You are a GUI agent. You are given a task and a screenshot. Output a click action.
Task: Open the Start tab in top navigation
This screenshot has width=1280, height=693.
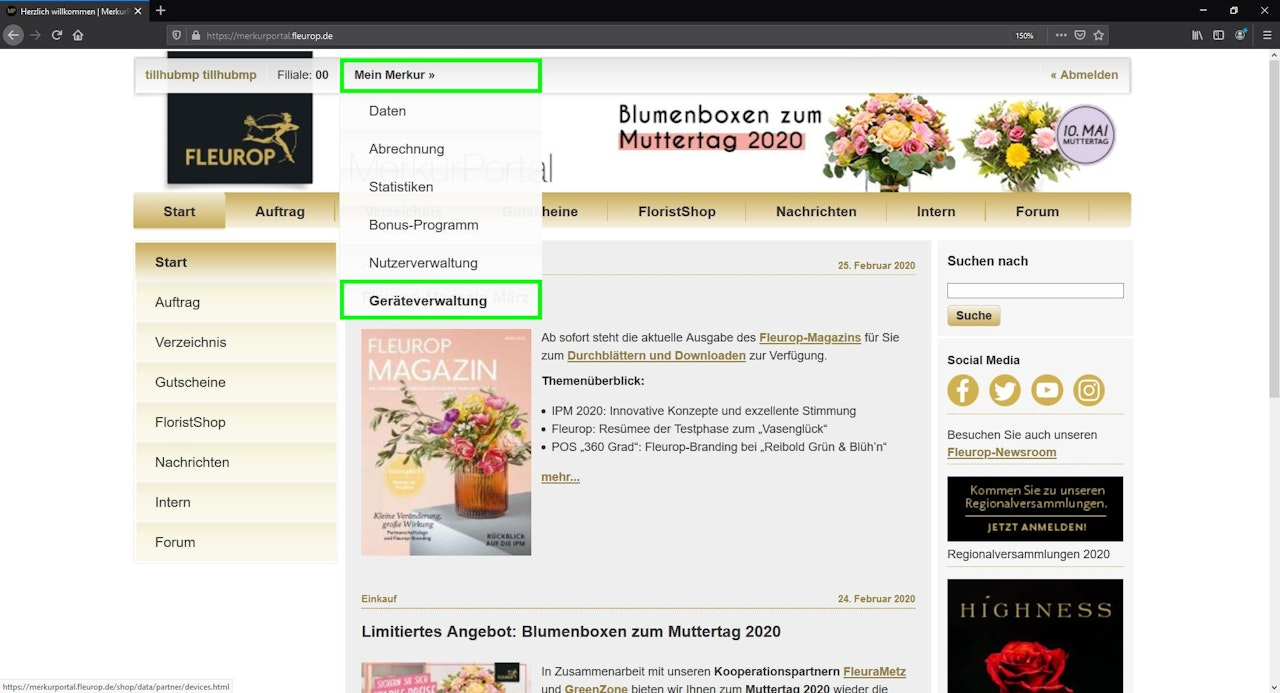pyautogui.click(x=180, y=211)
